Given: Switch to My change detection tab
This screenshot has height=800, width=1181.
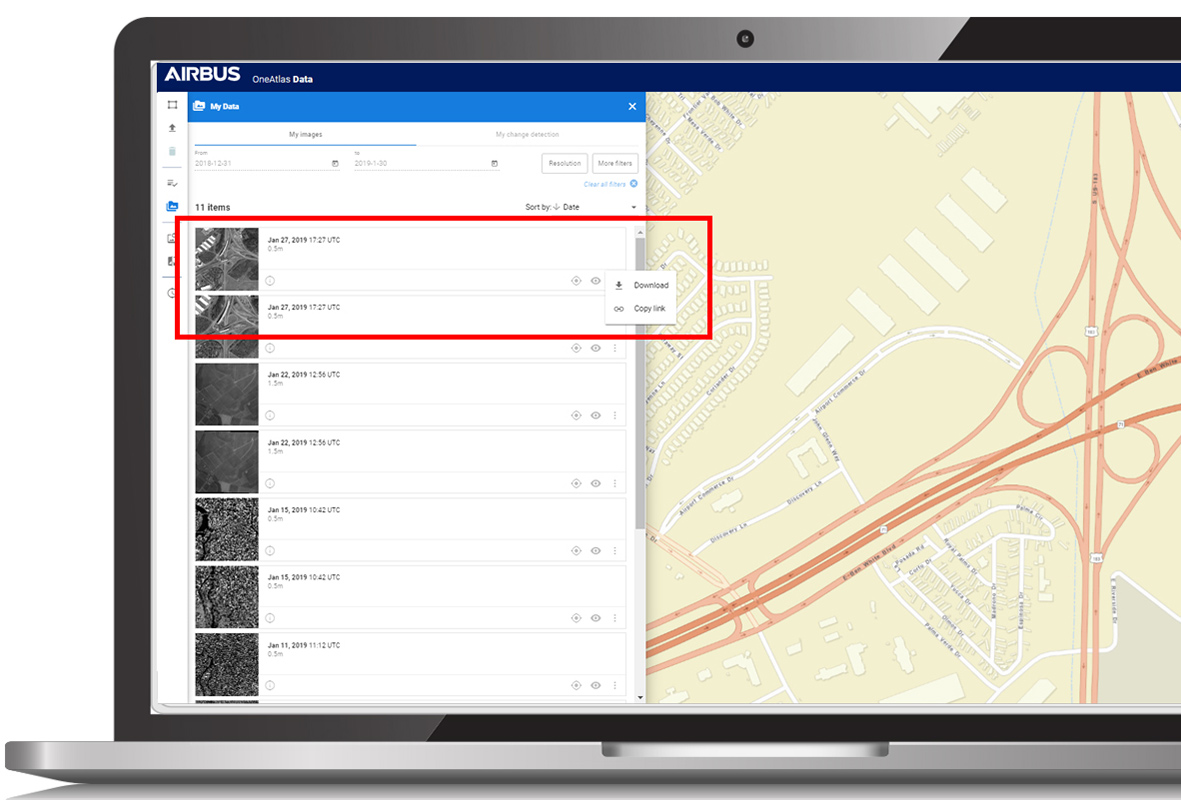Looking at the screenshot, I should pos(527,134).
